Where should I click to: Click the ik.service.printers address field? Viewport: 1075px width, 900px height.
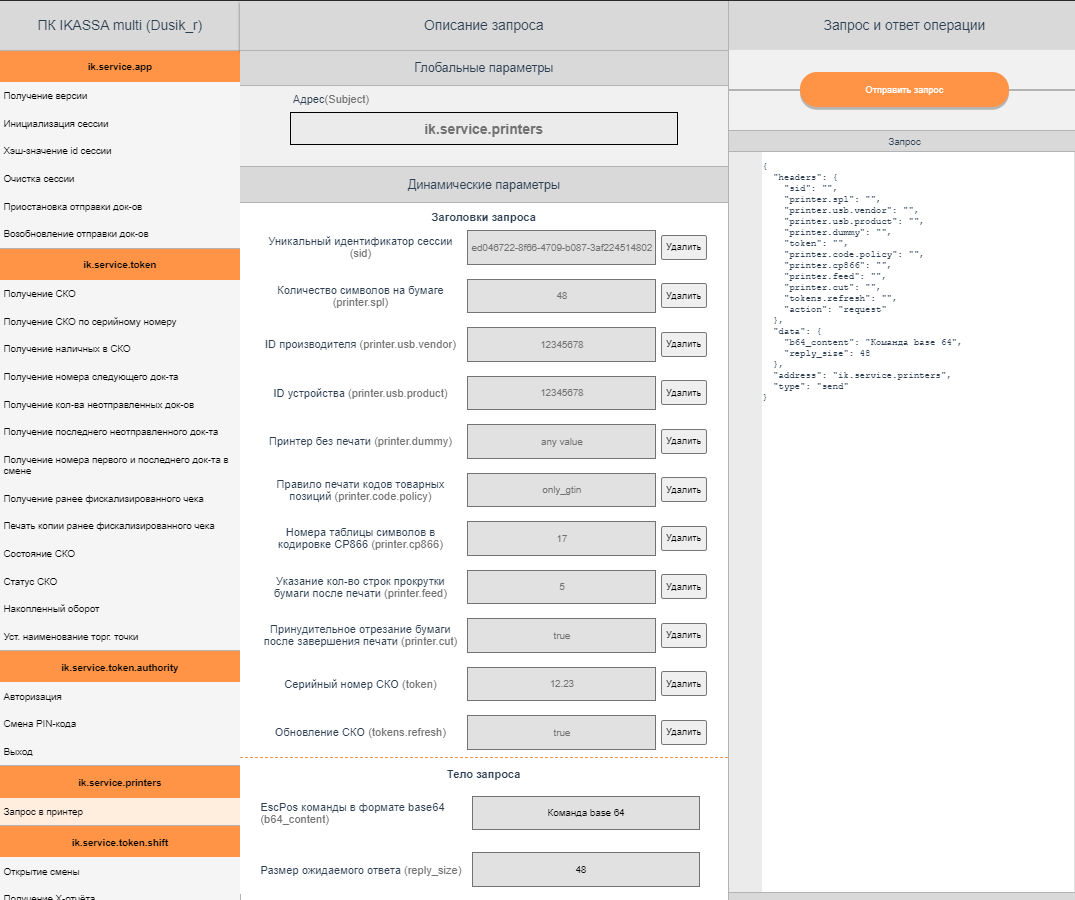(484, 129)
